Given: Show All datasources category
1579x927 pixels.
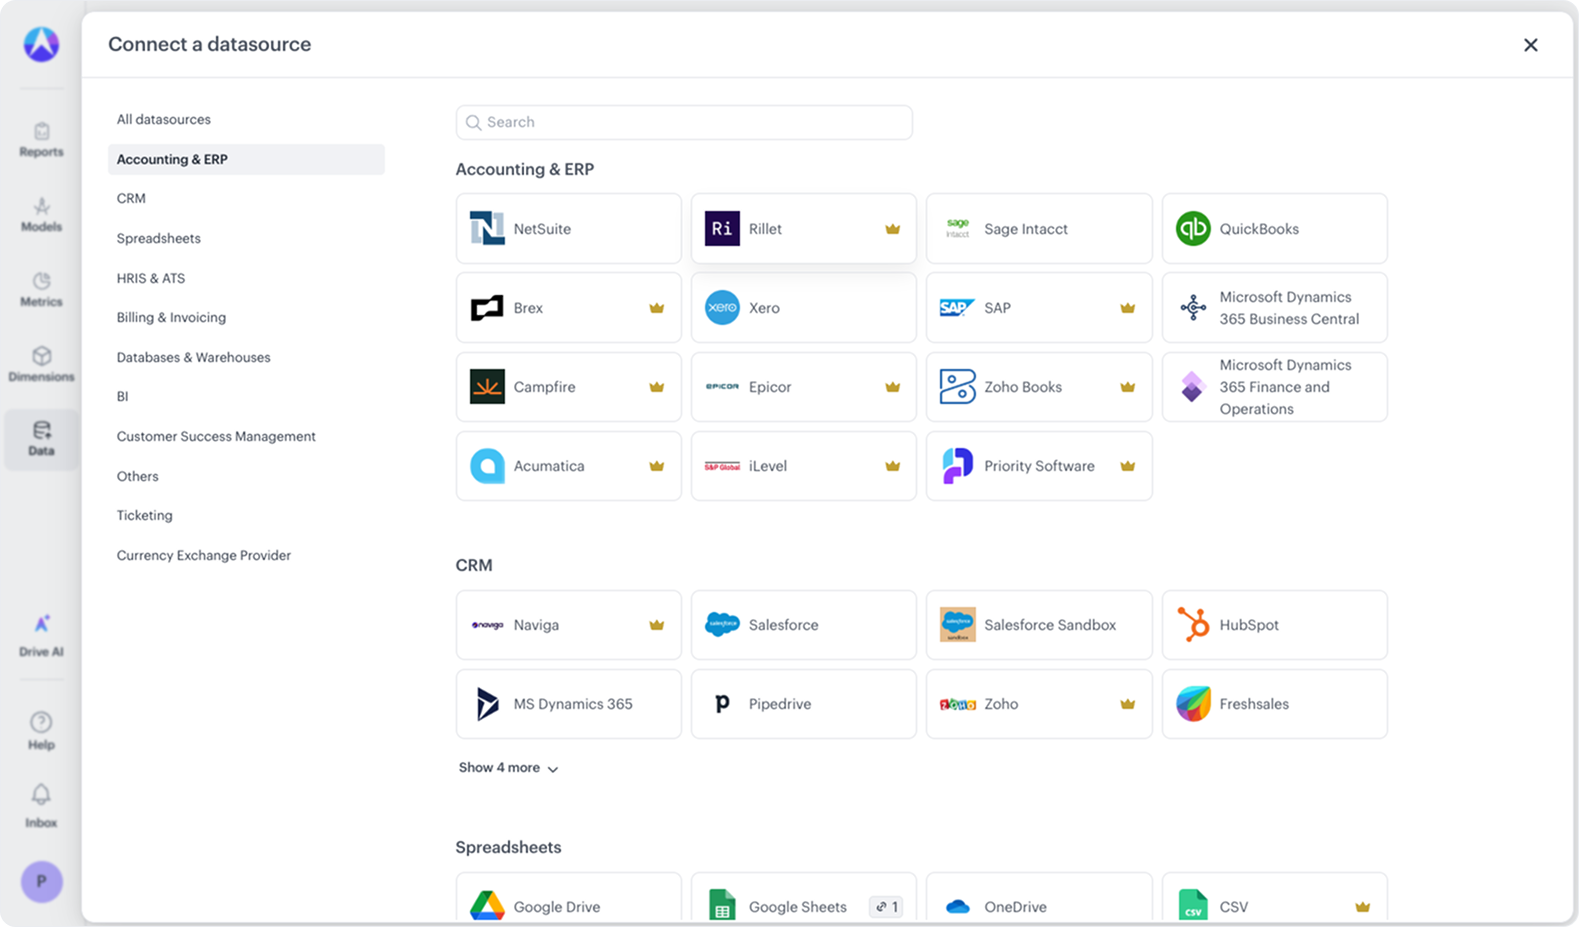Looking at the screenshot, I should (x=246, y=120).
